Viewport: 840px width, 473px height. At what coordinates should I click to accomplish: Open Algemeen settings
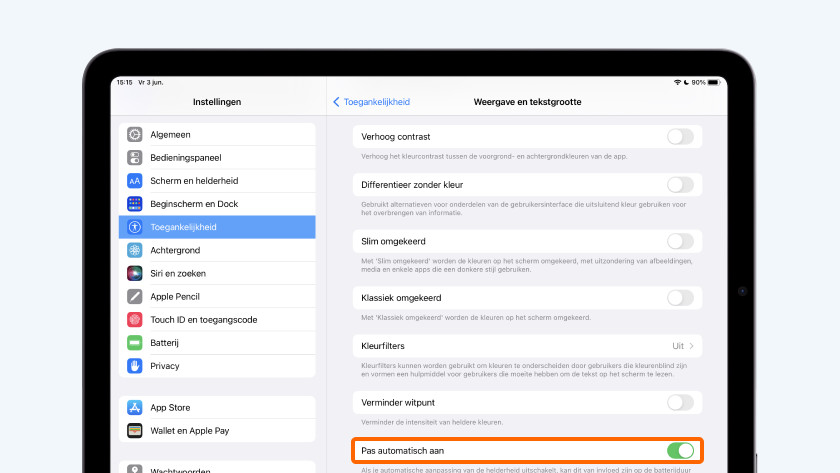(217, 134)
